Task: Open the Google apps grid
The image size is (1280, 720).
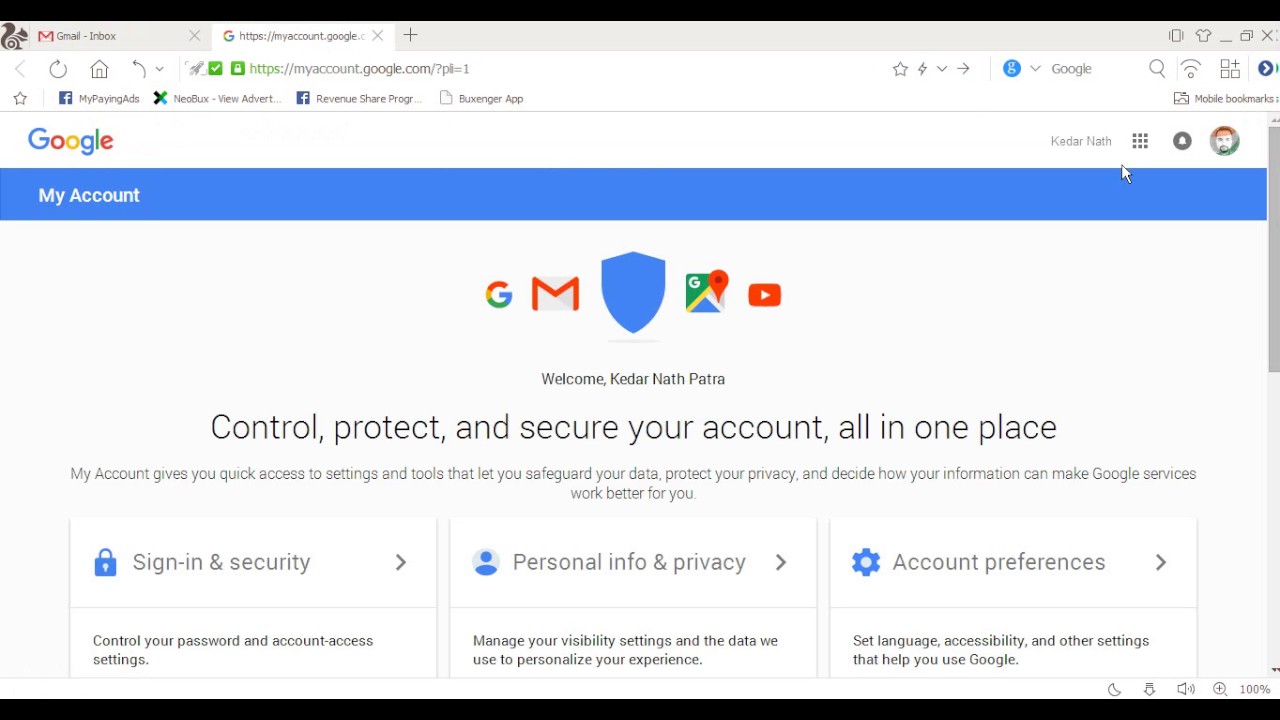Action: tap(1140, 141)
